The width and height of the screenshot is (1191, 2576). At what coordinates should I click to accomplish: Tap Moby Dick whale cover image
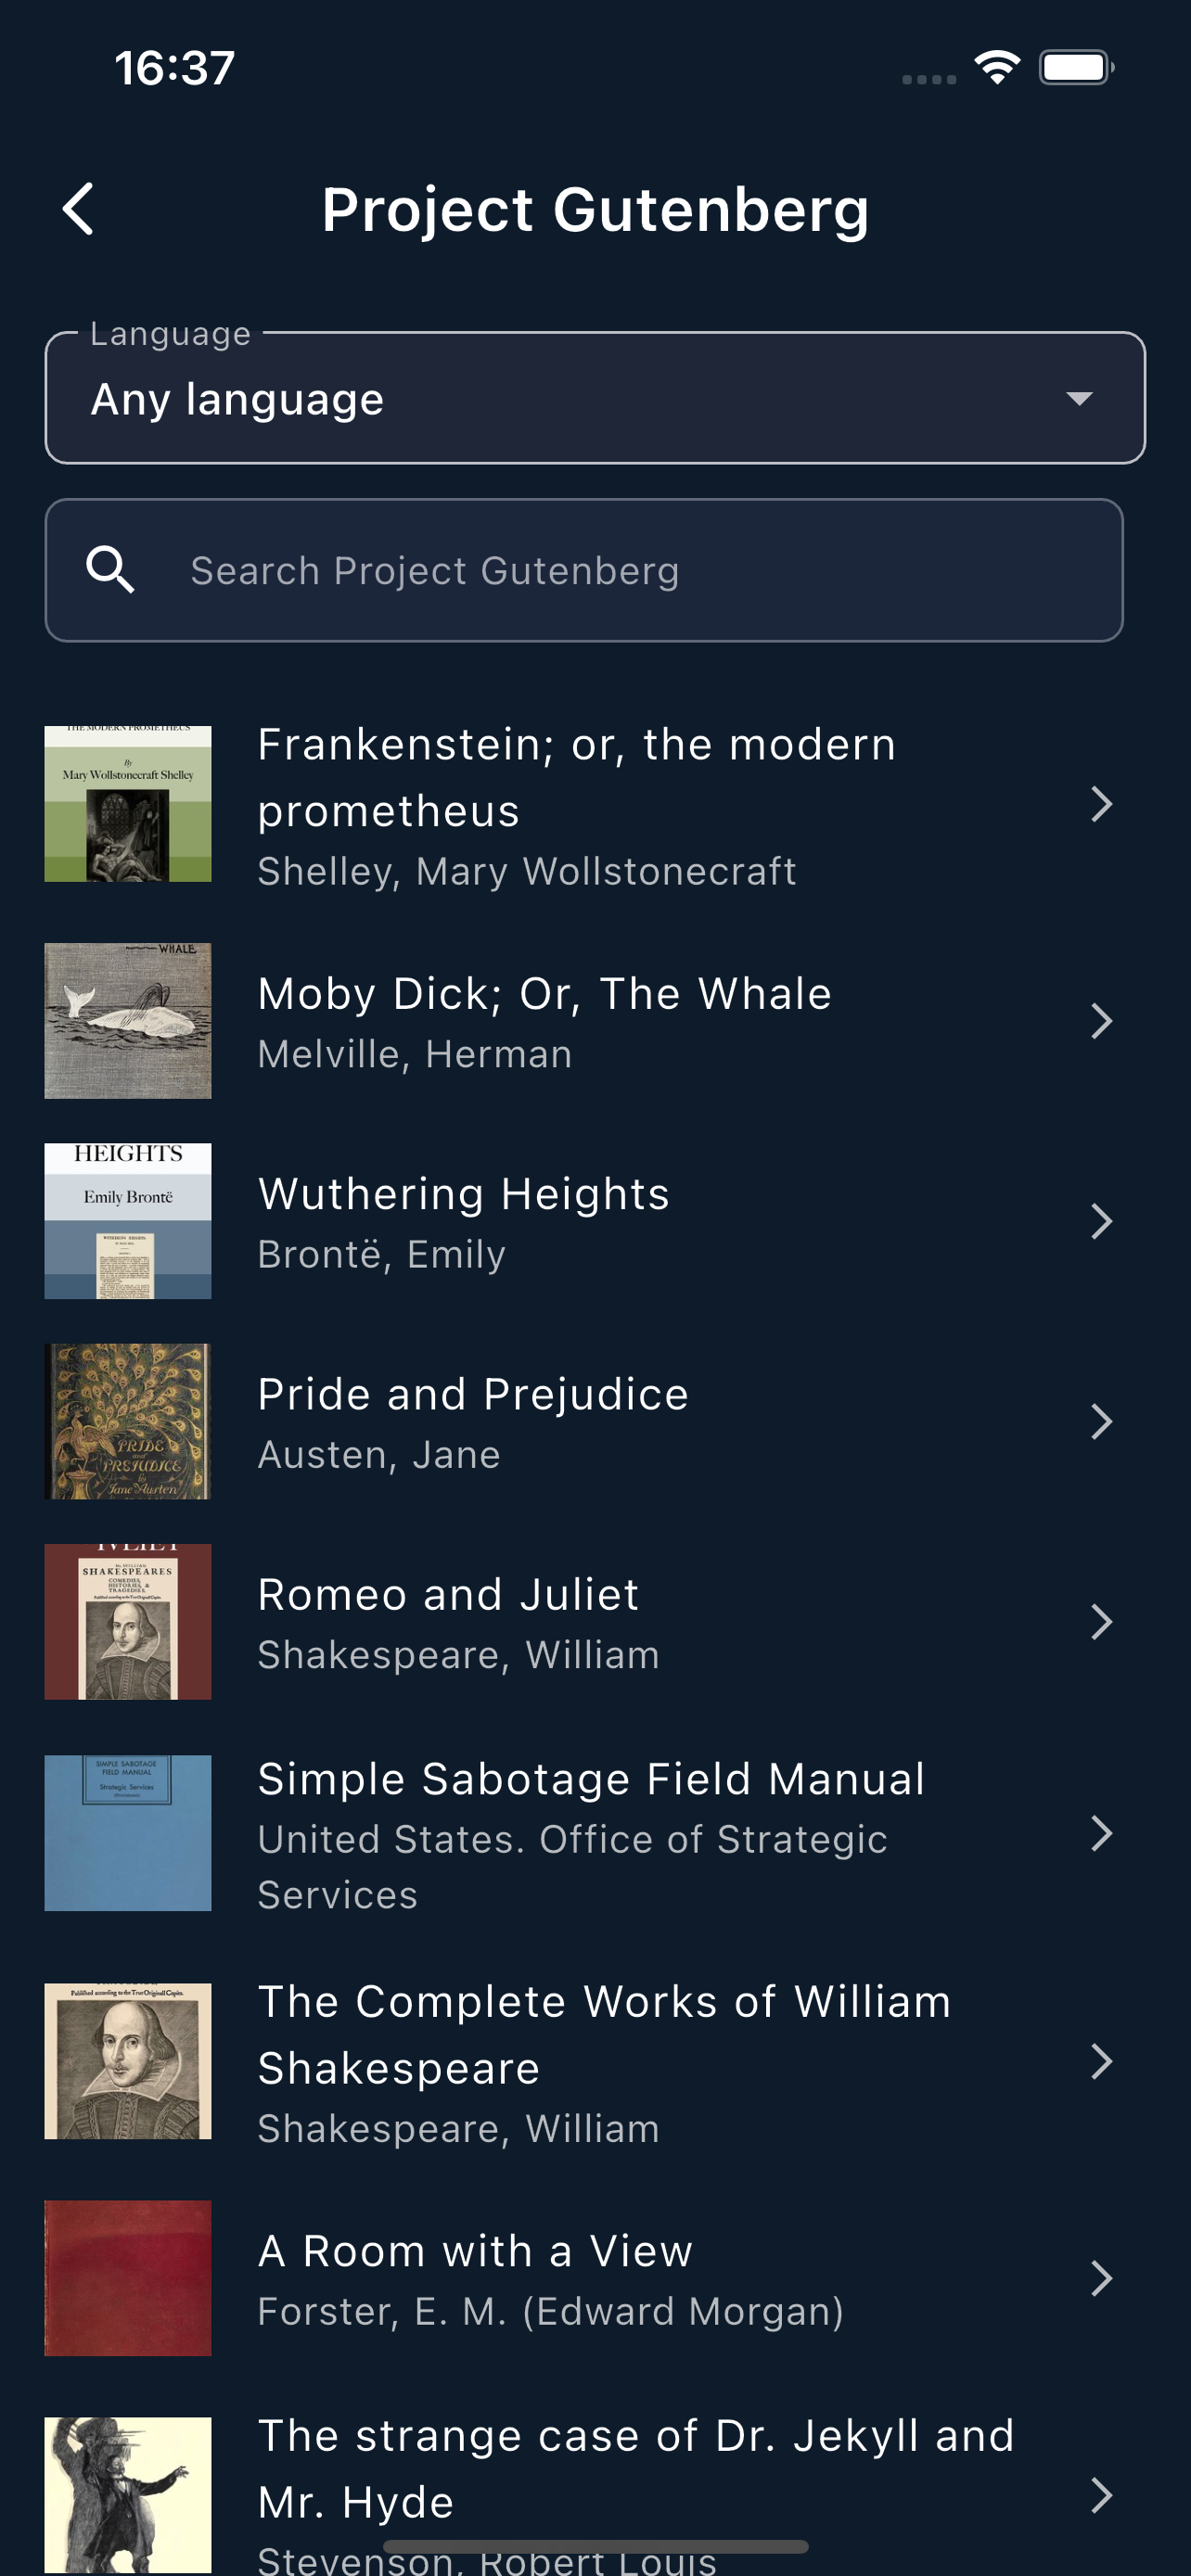click(x=128, y=1021)
